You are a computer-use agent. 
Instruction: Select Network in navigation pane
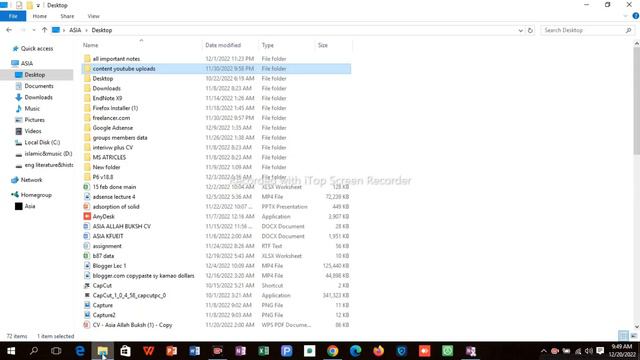click(x=31, y=180)
